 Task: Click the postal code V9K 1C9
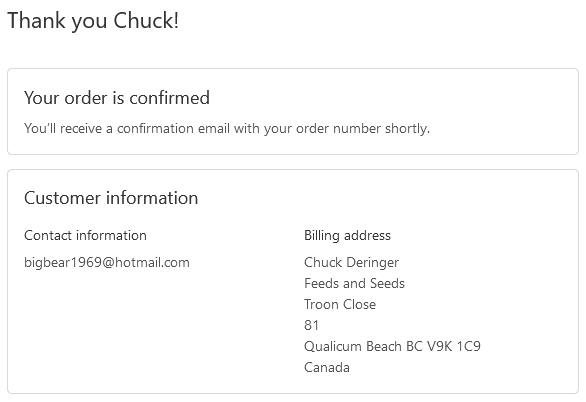[x=453, y=346]
